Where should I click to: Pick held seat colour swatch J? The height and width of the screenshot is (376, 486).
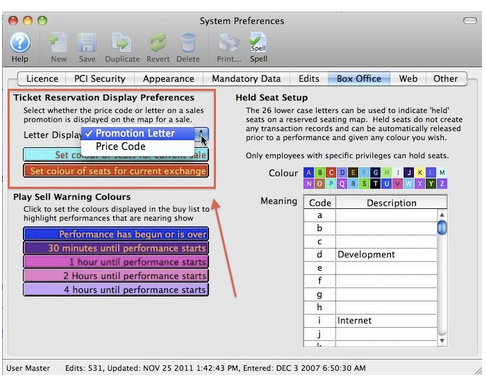click(x=409, y=172)
